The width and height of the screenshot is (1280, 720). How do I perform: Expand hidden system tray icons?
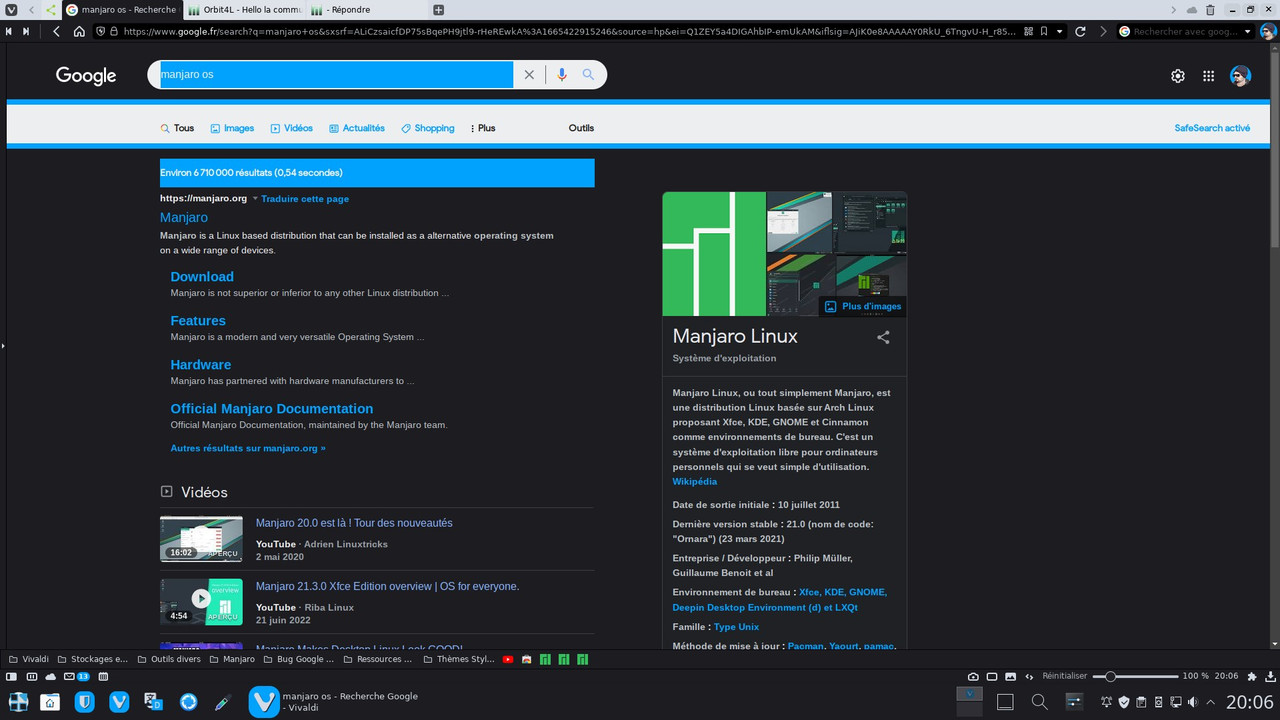tap(1210, 702)
